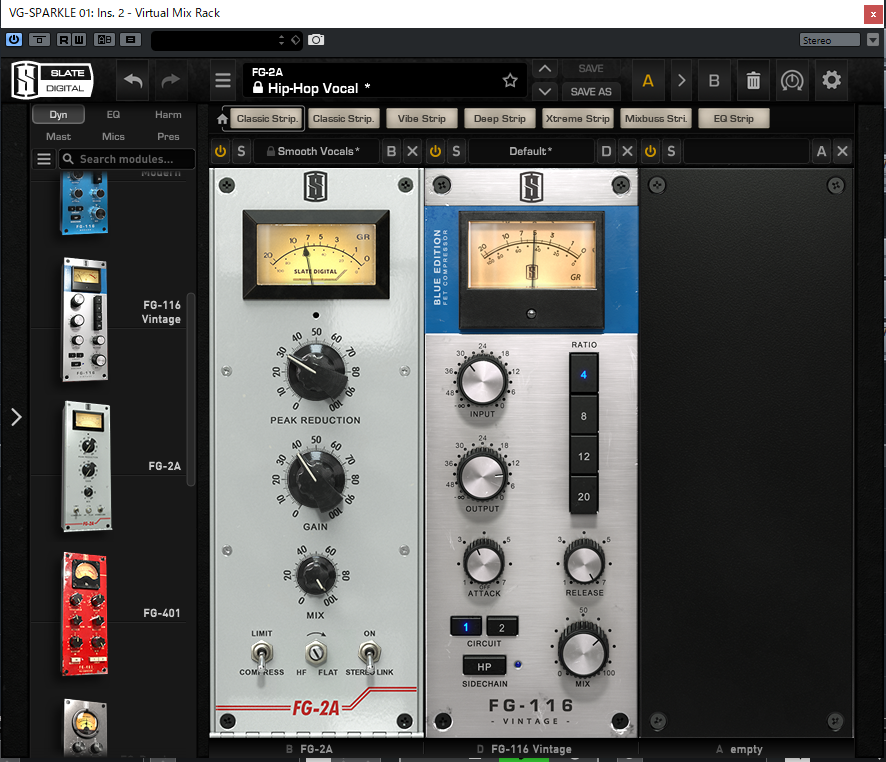Viewport: 886px width, 762px height.
Task: Click the lock icon on Smooth Vocals preset
Action: click(x=271, y=151)
